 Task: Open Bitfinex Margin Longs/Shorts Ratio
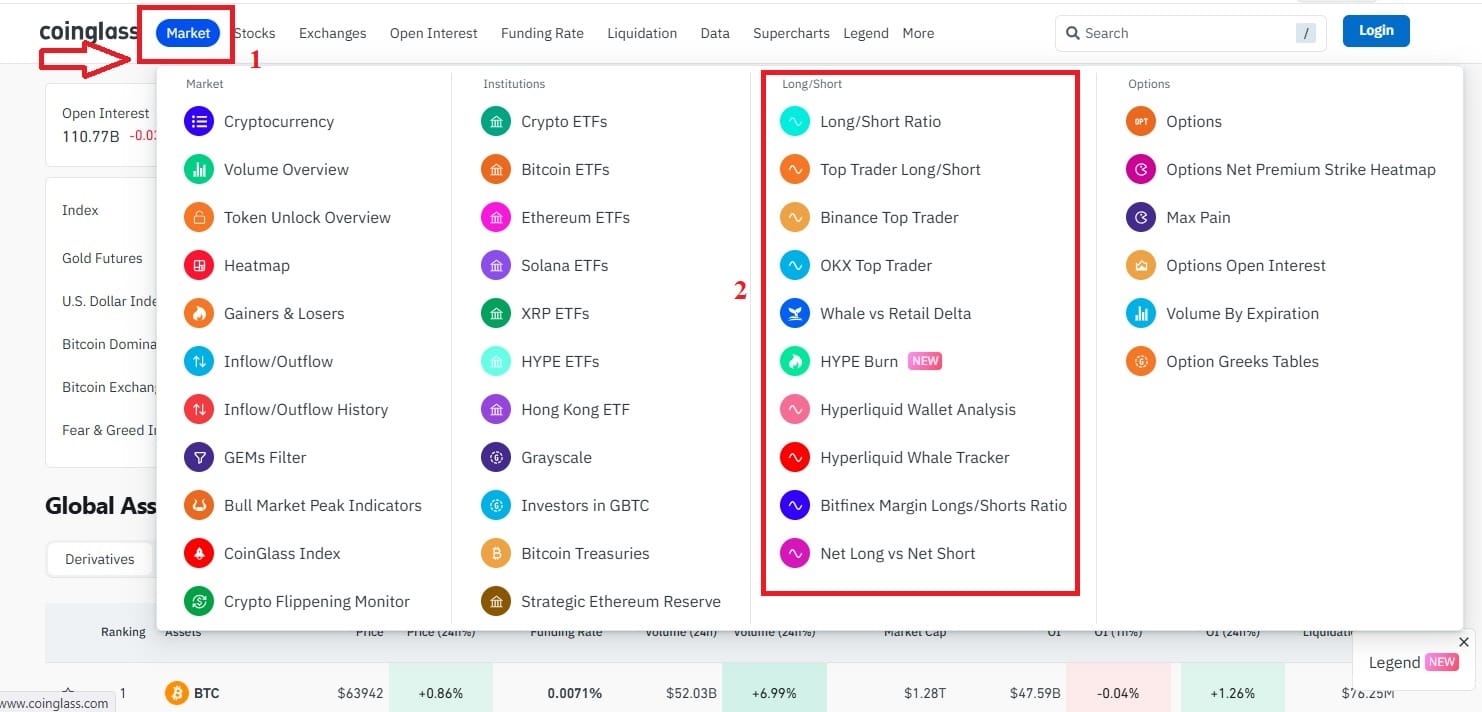click(943, 505)
